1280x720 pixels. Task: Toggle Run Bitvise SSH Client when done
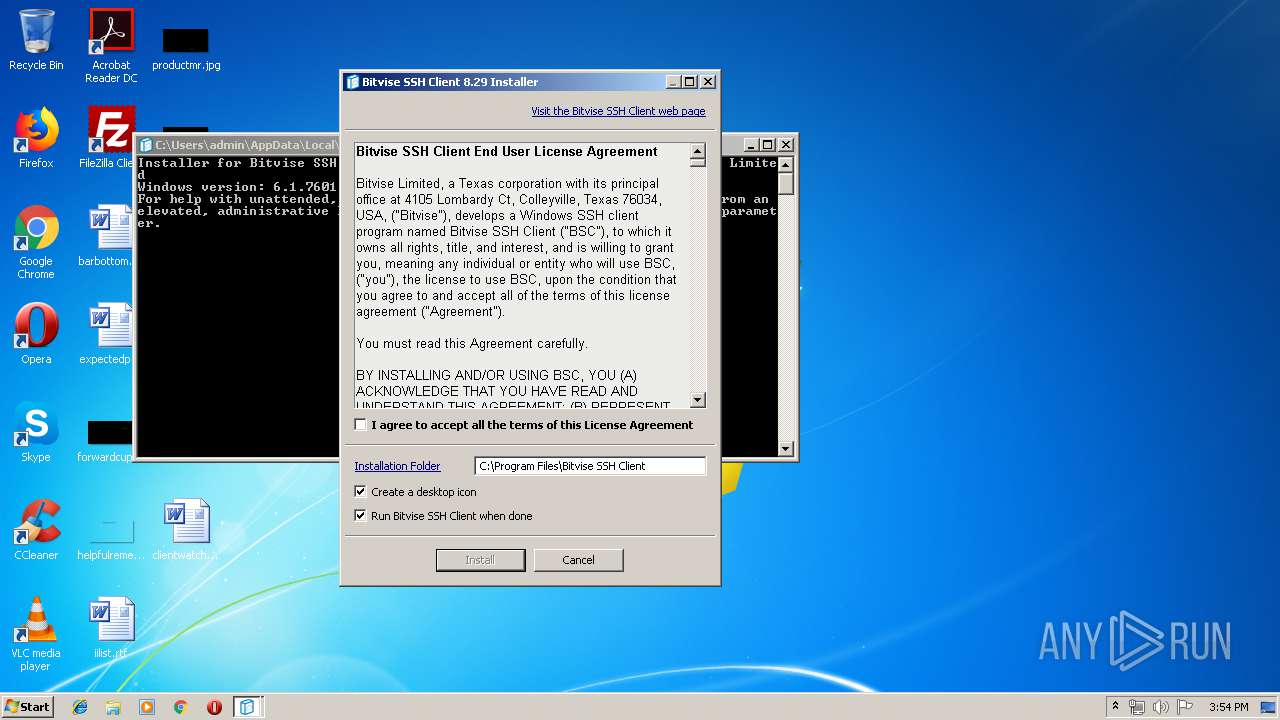tap(361, 516)
